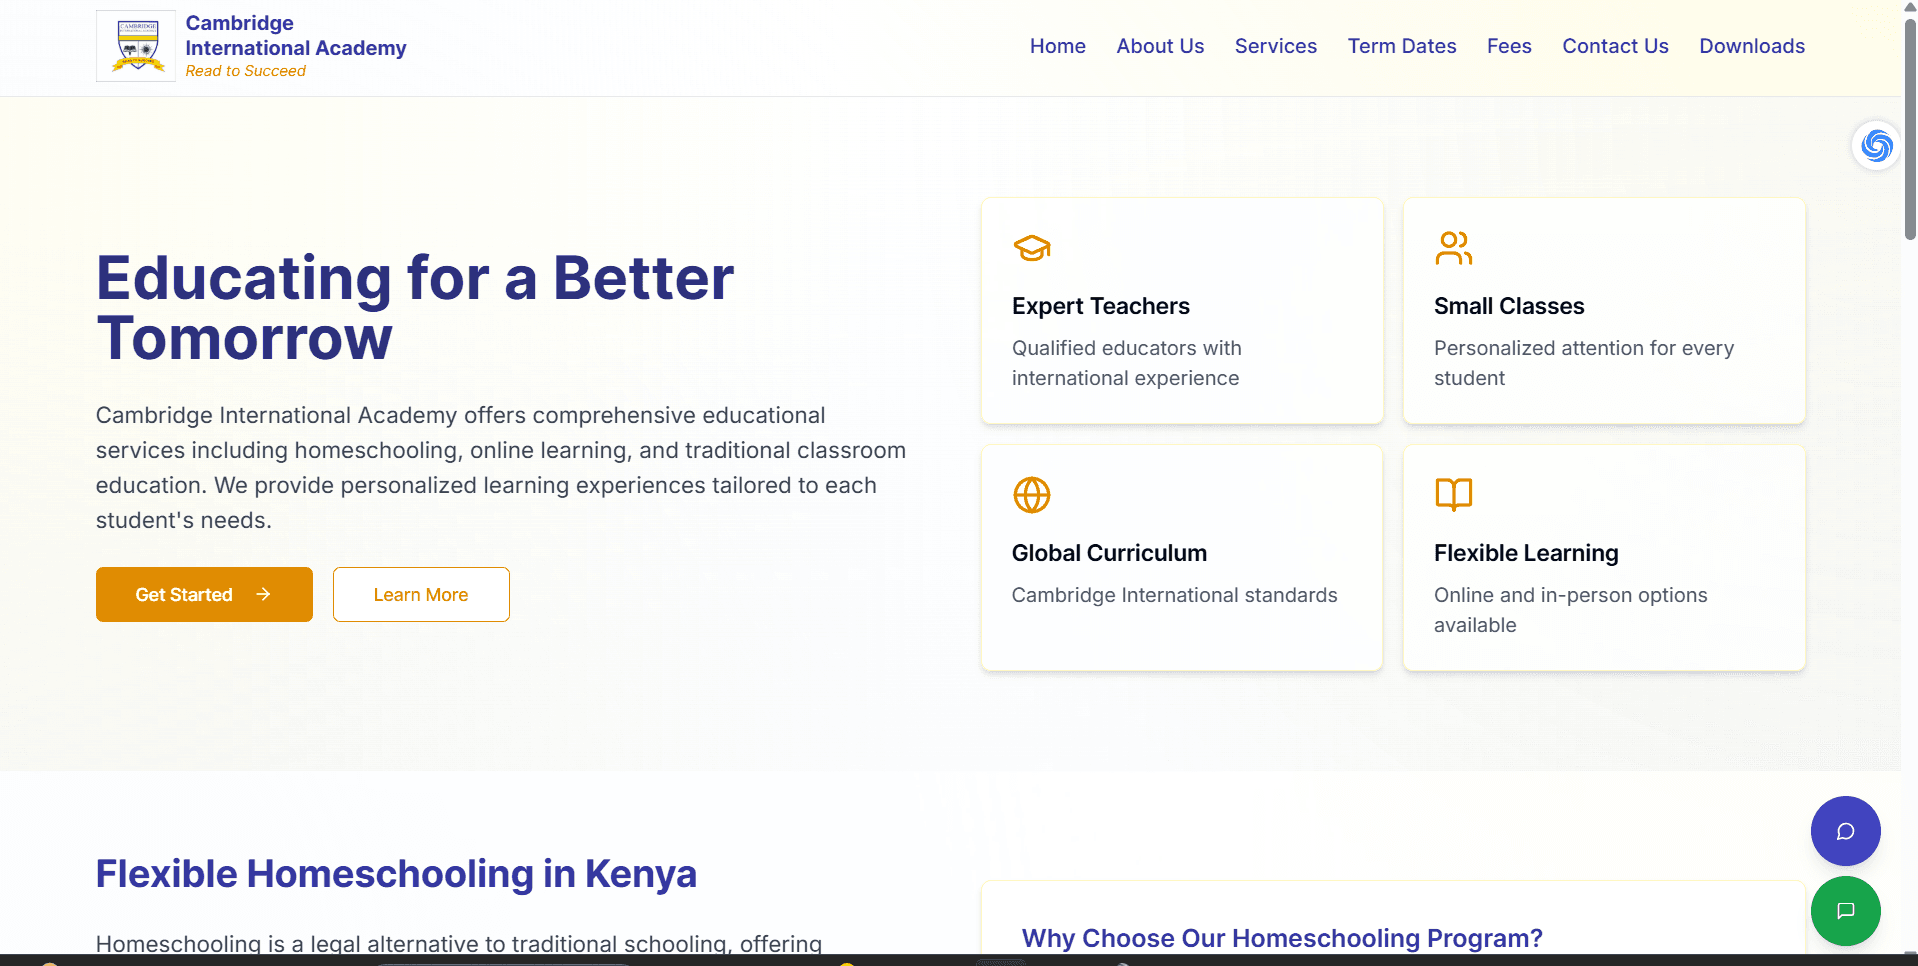Click the Cambridge International Academy title text
1918x966 pixels.
tap(295, 36)
